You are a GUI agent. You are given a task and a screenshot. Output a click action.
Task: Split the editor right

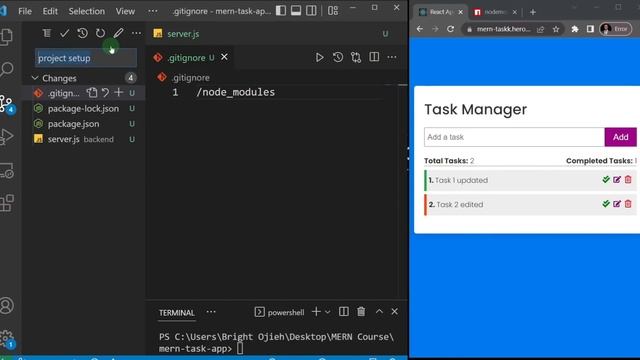coord(374,58)
